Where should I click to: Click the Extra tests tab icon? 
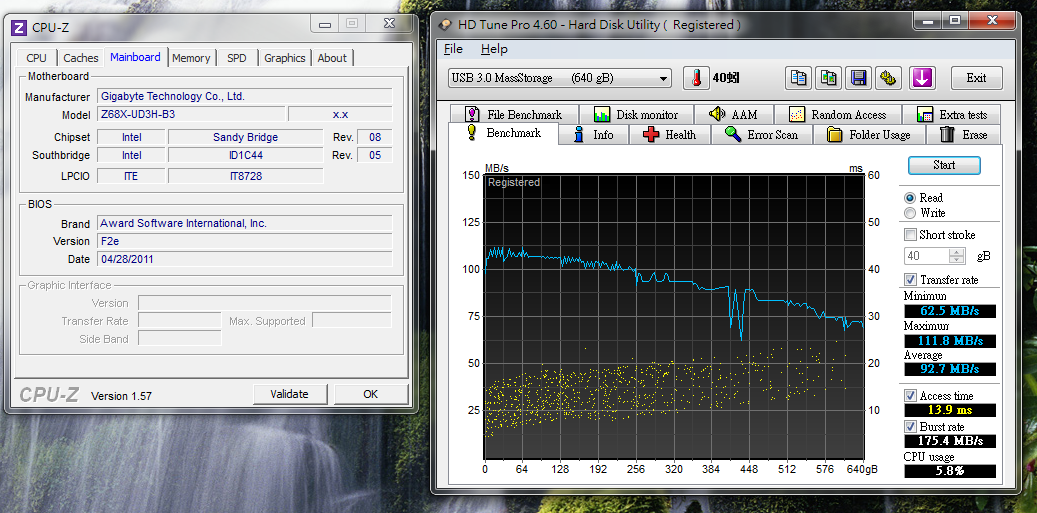925,114
